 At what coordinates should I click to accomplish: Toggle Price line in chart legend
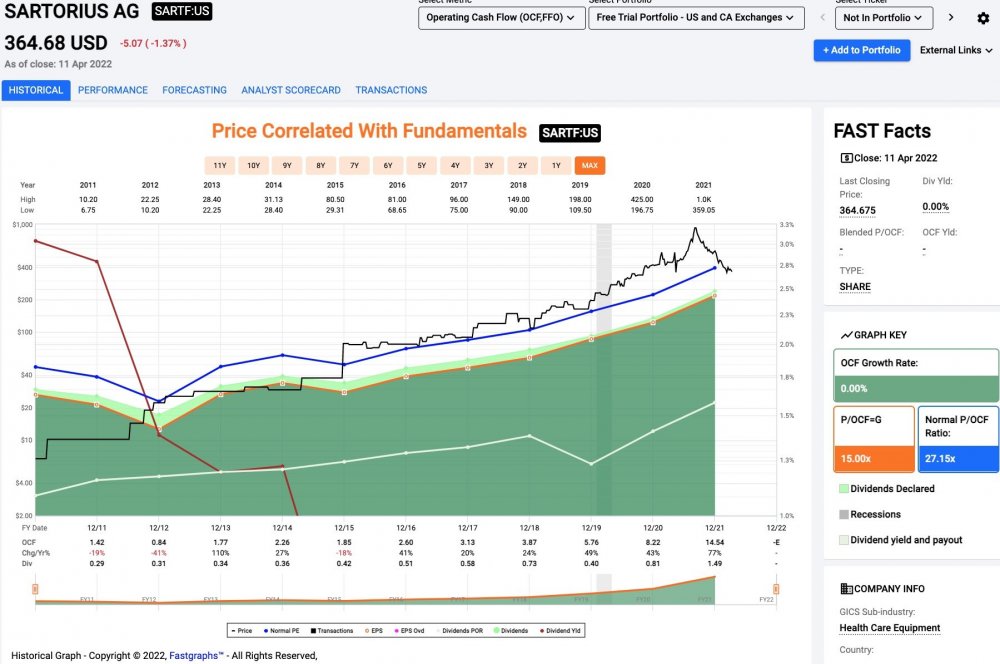[240, 632]
